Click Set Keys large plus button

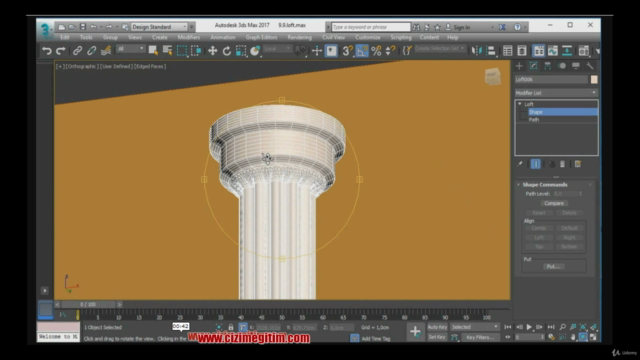coord(415,331)
